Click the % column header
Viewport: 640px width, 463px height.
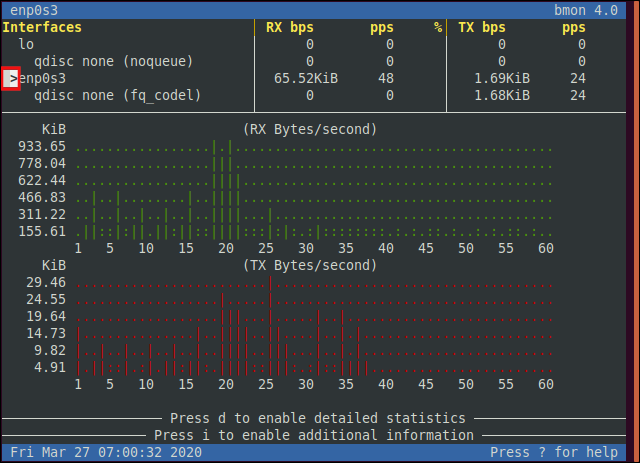point(438,27)
